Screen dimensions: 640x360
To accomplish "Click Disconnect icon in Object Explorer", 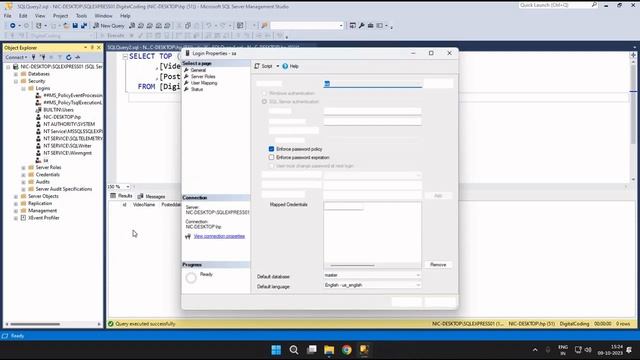I will coord(42,57).
